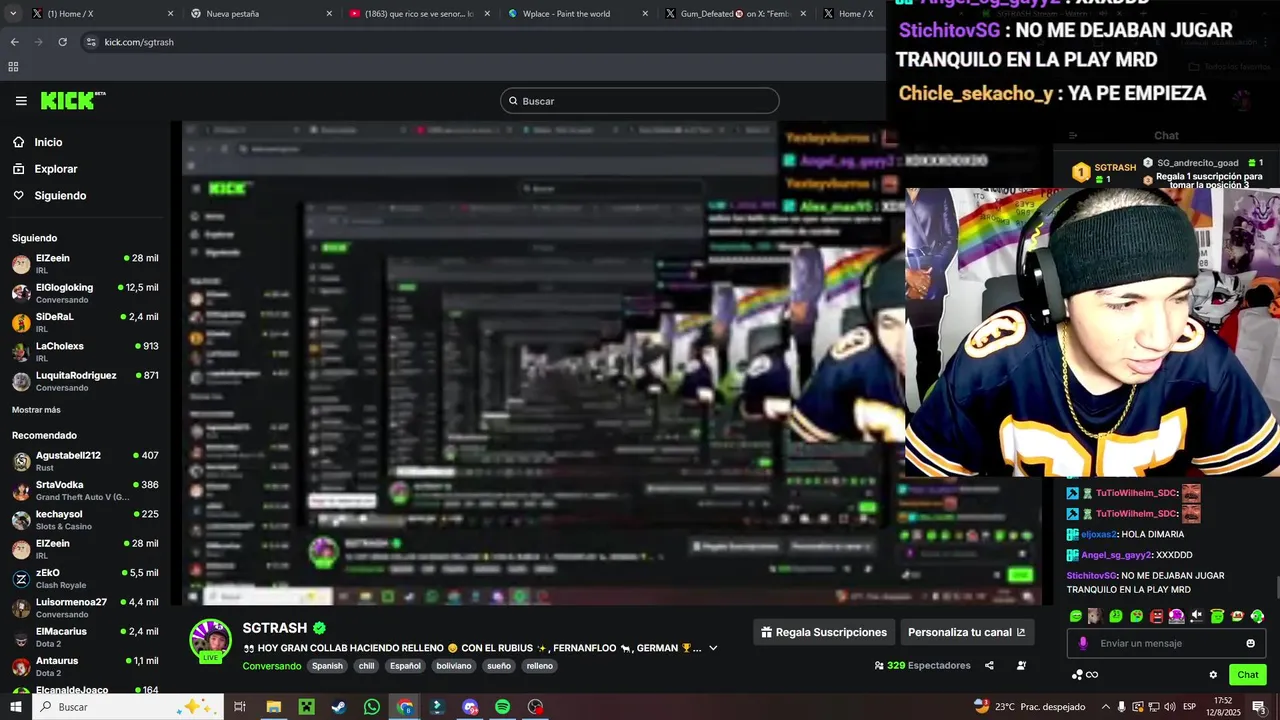Go back in browser history
Screen dimensions: 1280x720
(14, 42)
